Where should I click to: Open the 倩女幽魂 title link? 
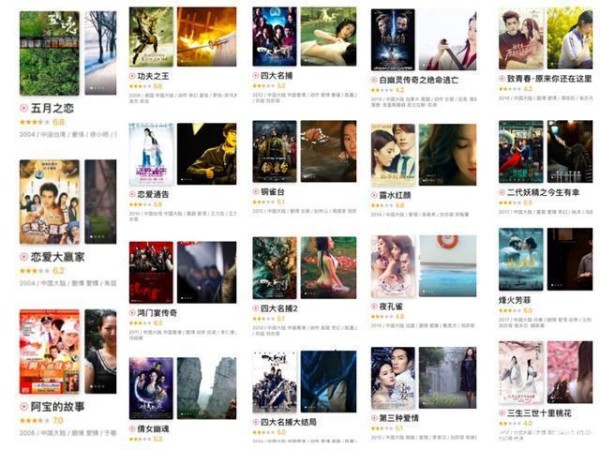pyautogui.click(x=153, y=429)
